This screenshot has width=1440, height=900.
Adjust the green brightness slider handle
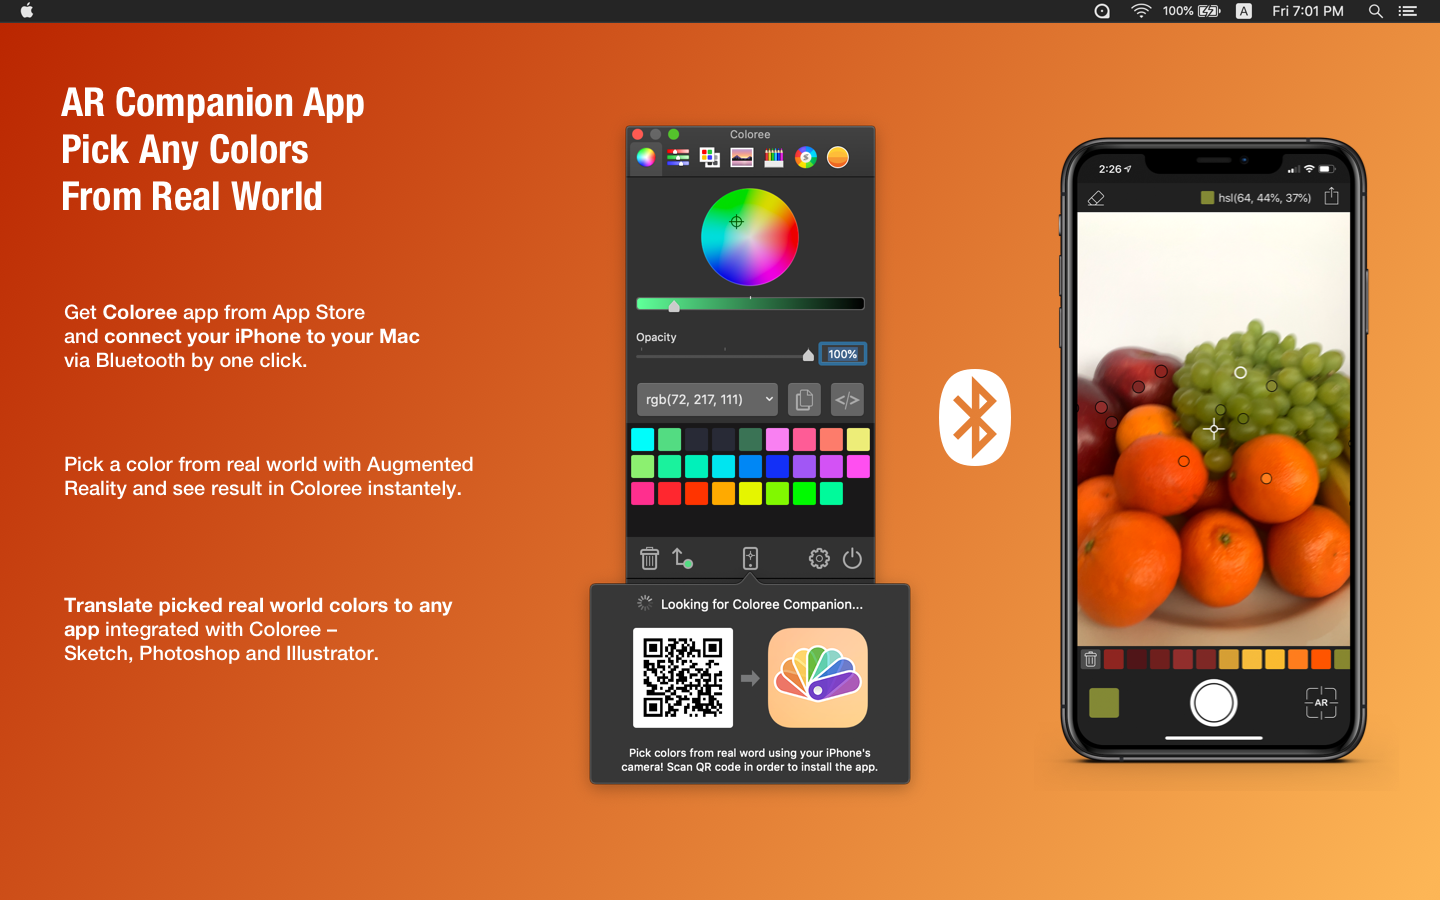click(x=674, y=306)
